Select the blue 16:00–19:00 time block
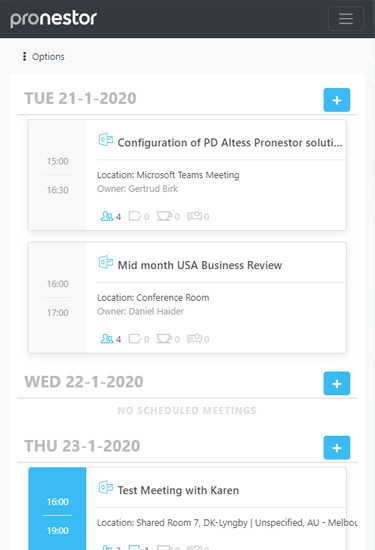375x550 pixels. [x=58, y=509]
